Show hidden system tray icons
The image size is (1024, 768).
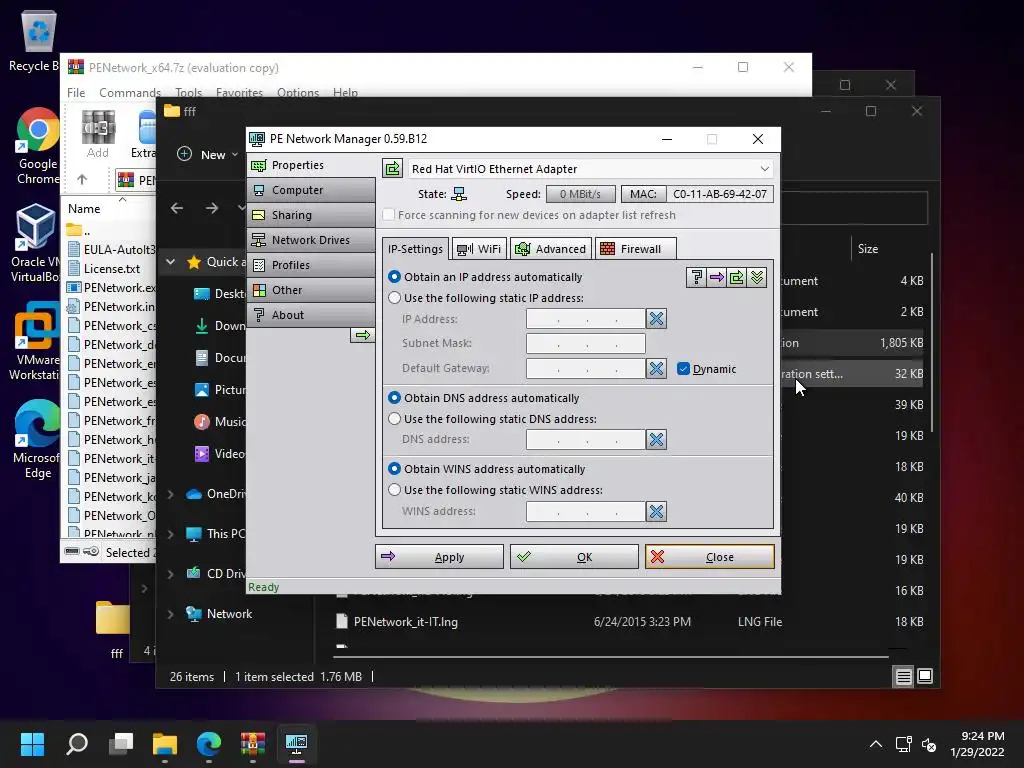pyautogui.click(x=876, y=744)
